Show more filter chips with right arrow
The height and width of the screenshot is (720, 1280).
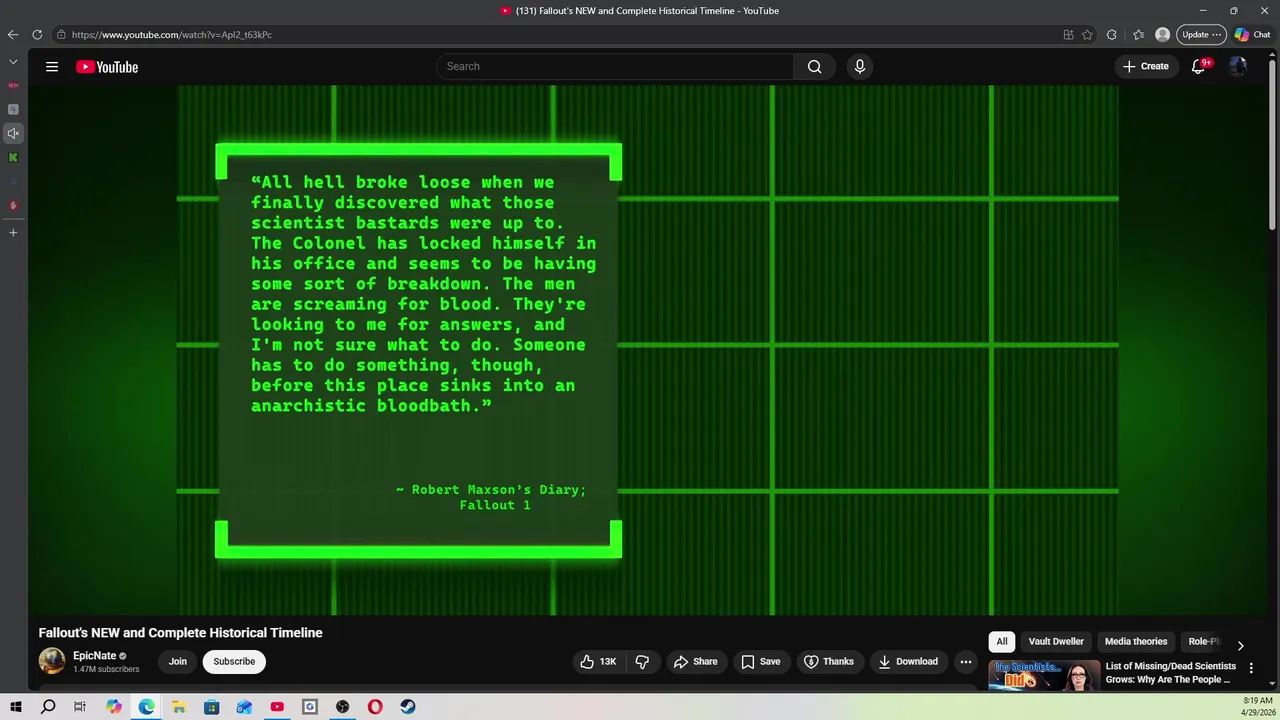(1240, 645)
